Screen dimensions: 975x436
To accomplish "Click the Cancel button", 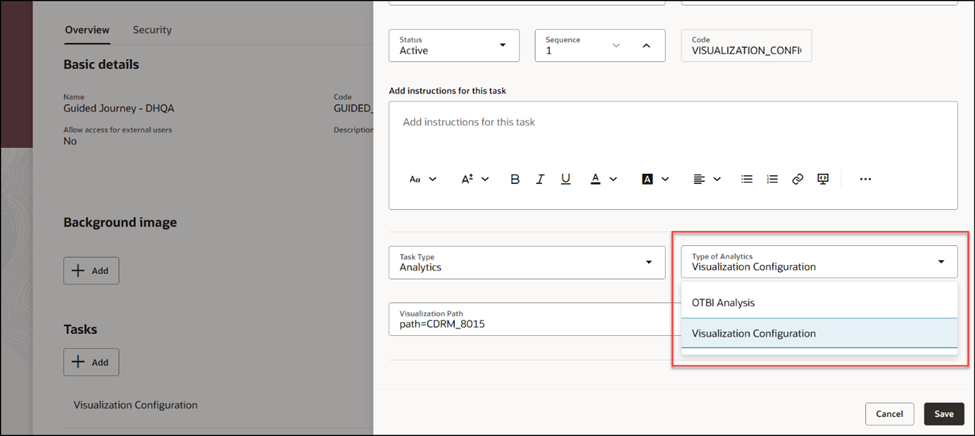I will 889,414.
